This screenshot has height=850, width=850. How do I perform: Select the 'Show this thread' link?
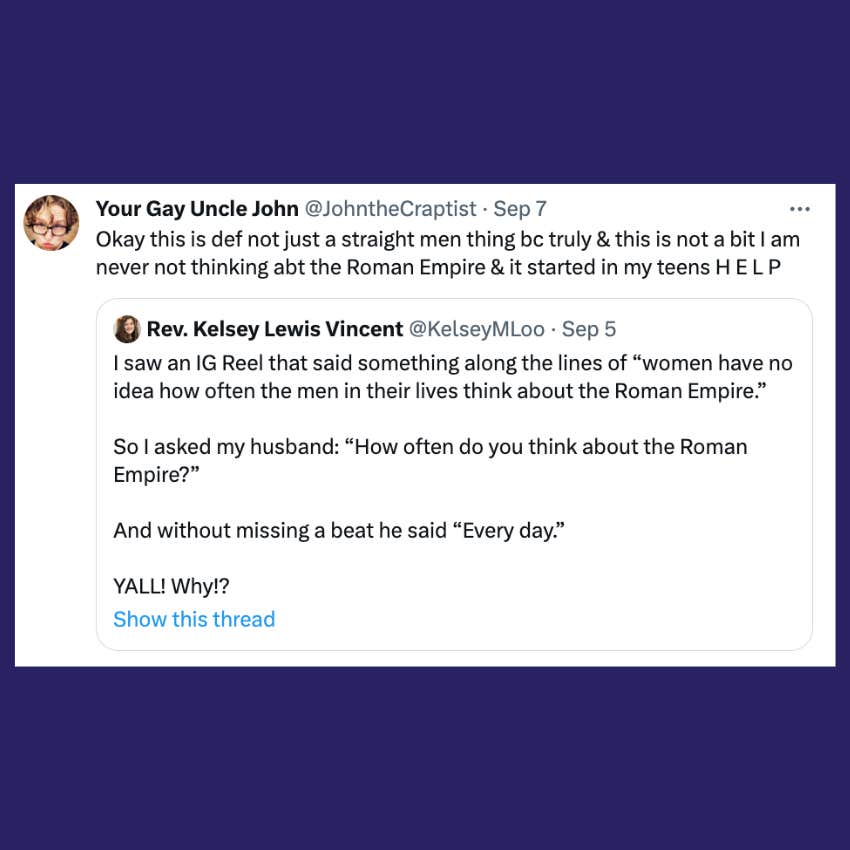194,619
